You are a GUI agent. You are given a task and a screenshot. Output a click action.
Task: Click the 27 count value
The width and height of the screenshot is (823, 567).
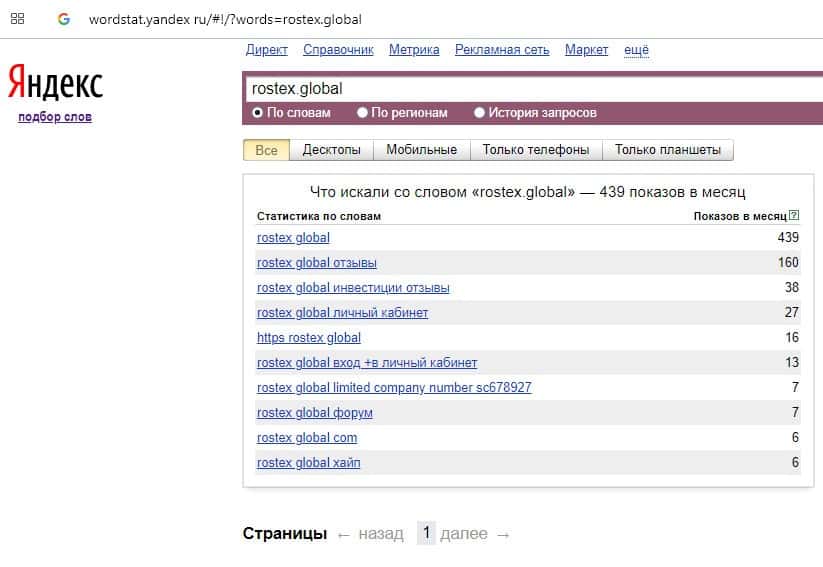pyautogui.click(x=792, y=312)
